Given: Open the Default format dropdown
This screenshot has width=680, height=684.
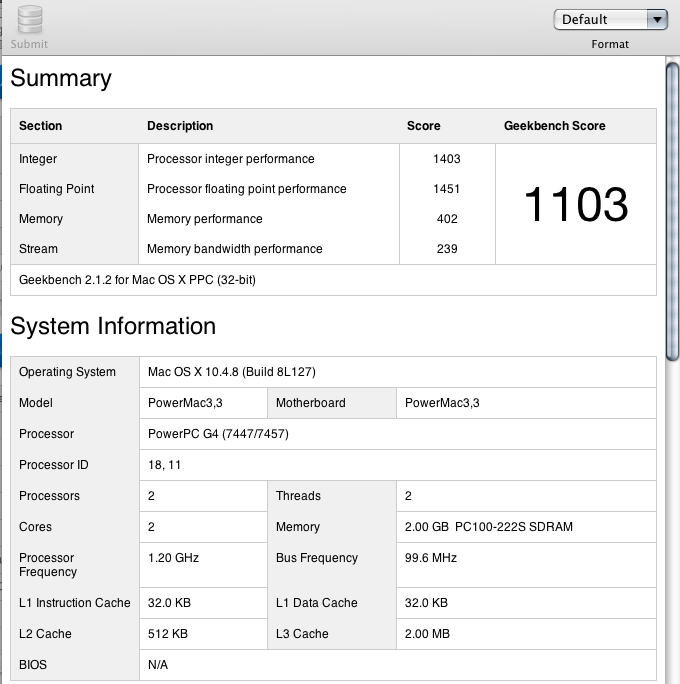Looking at the screenshot, I should (610, 20).
